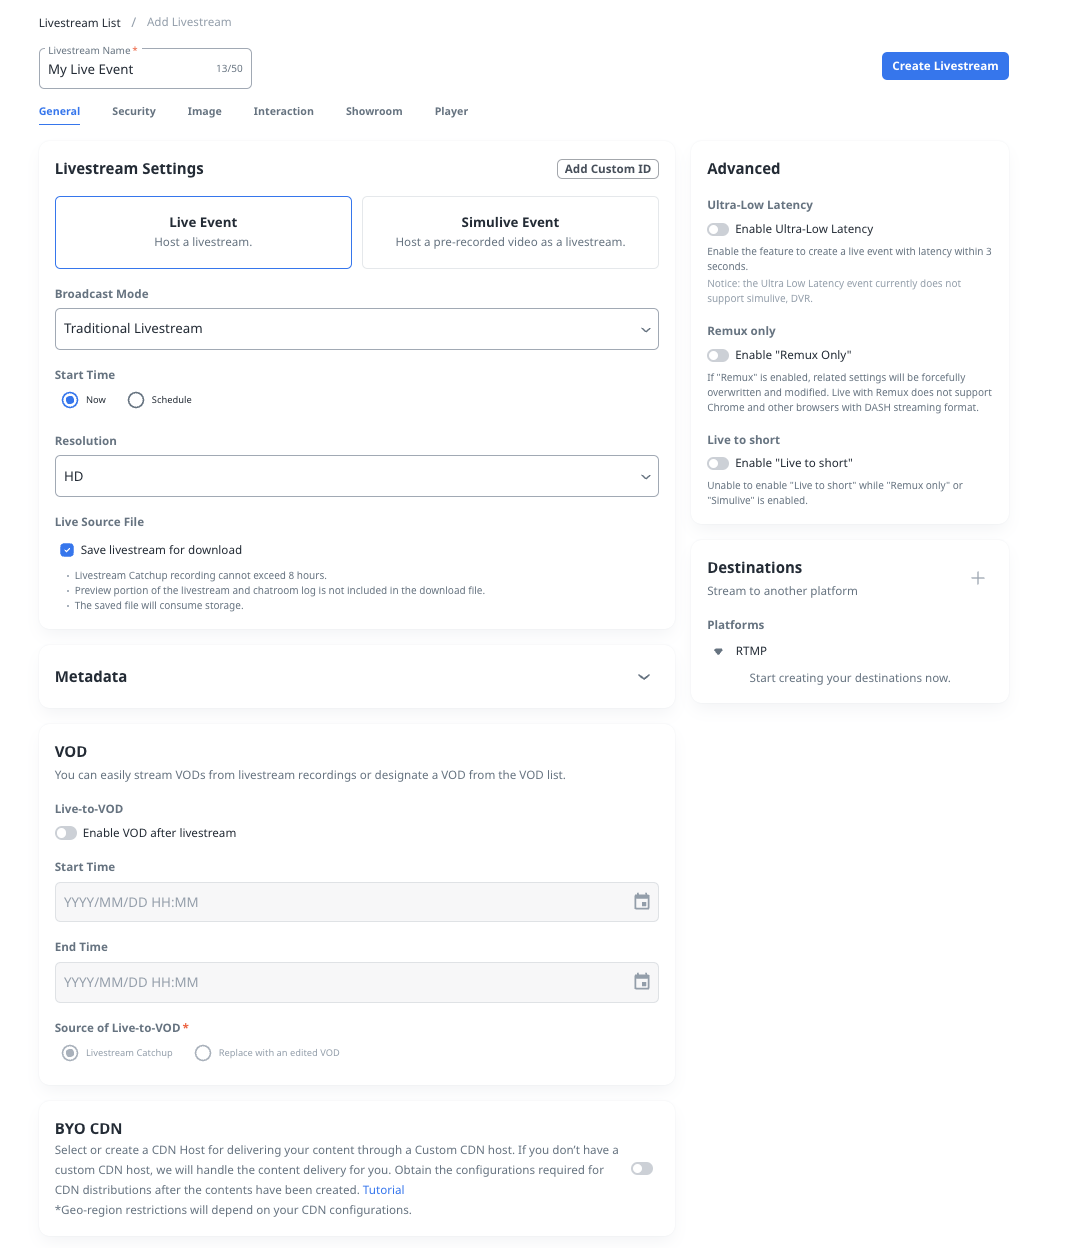
Task: Enable Ultra-Low Latency toggle
Action: 718,229
